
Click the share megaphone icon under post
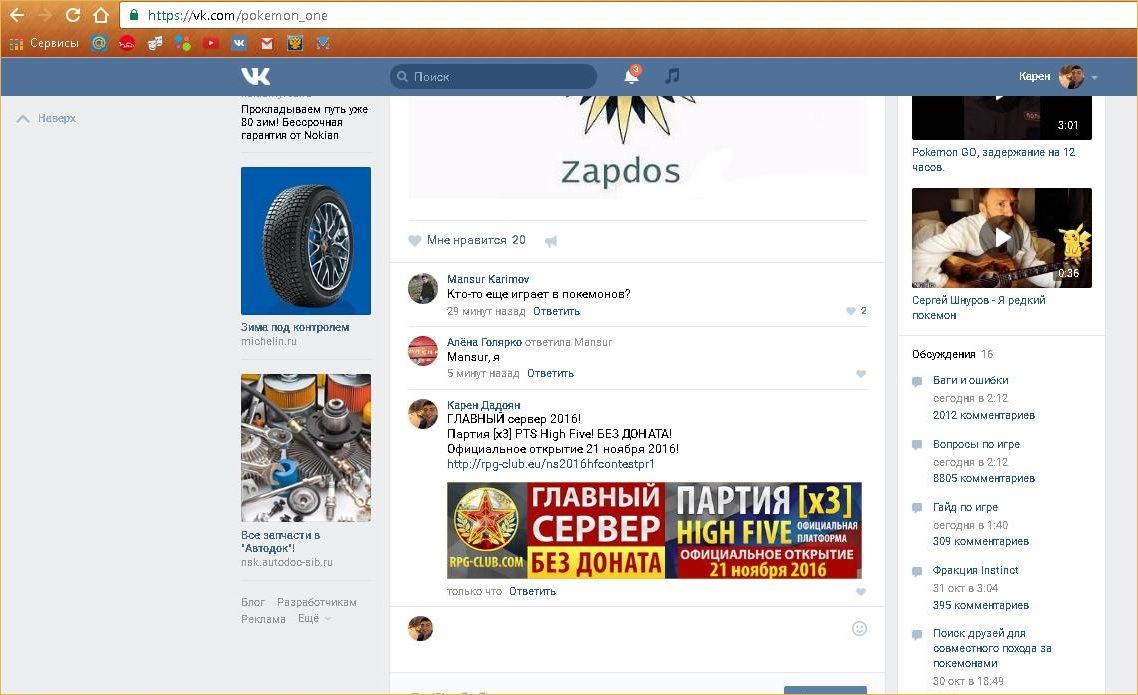coord(550,241)
